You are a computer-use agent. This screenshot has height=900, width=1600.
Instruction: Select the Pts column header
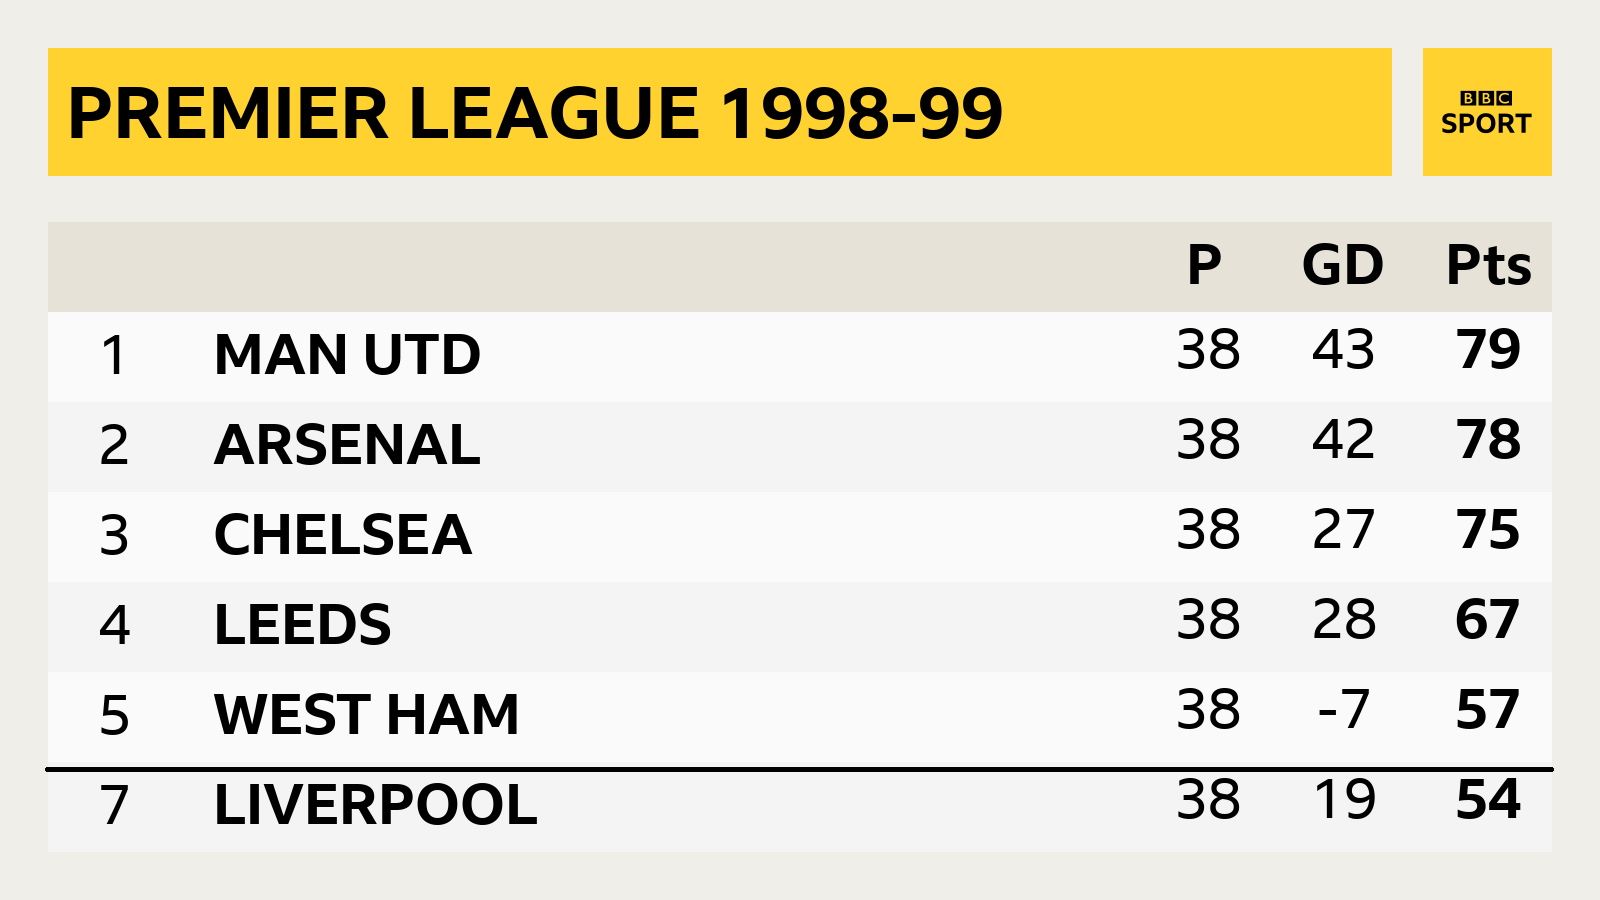click(x=1488, y=265)
